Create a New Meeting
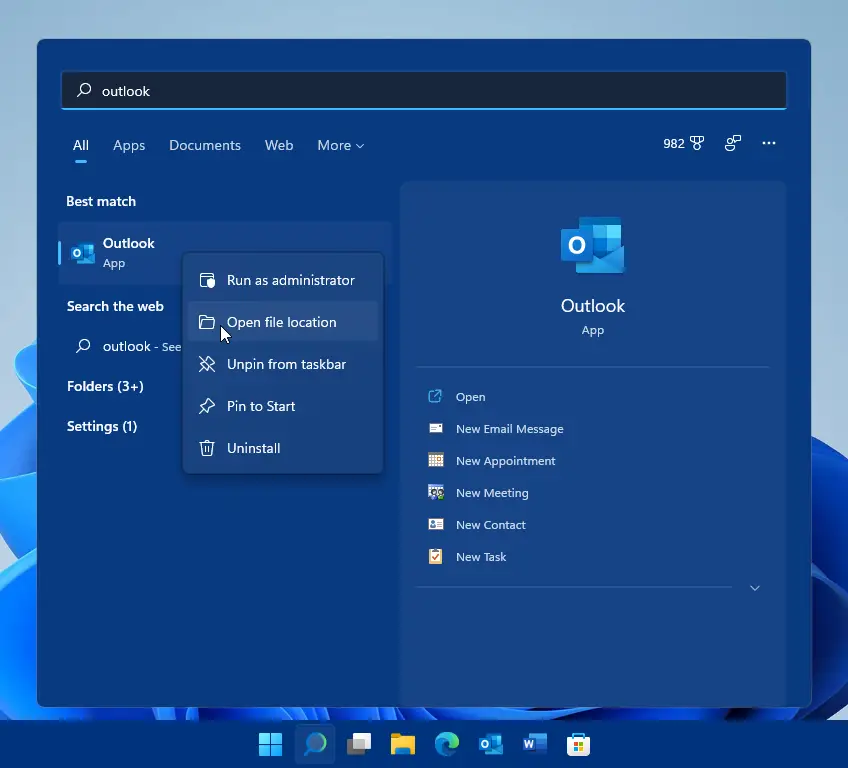This screenshot has height=768, width=848. point(478,493)
